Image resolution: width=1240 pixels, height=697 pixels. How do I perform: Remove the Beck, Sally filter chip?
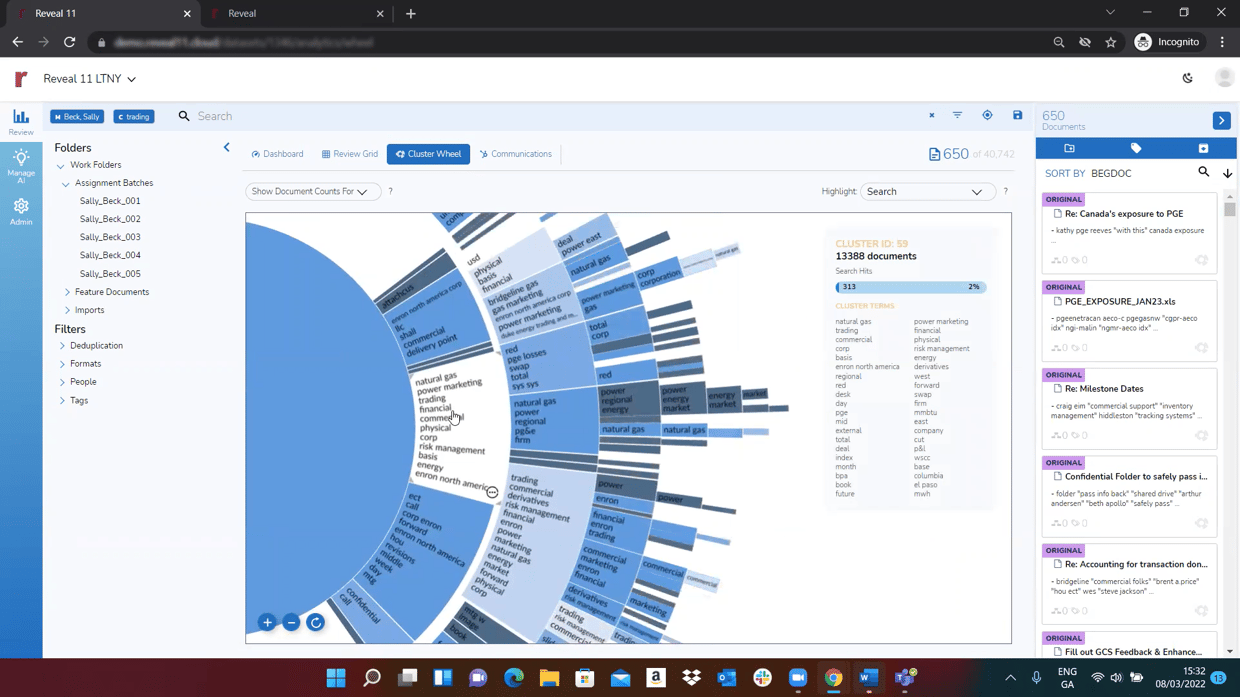(x=77, y=117)
